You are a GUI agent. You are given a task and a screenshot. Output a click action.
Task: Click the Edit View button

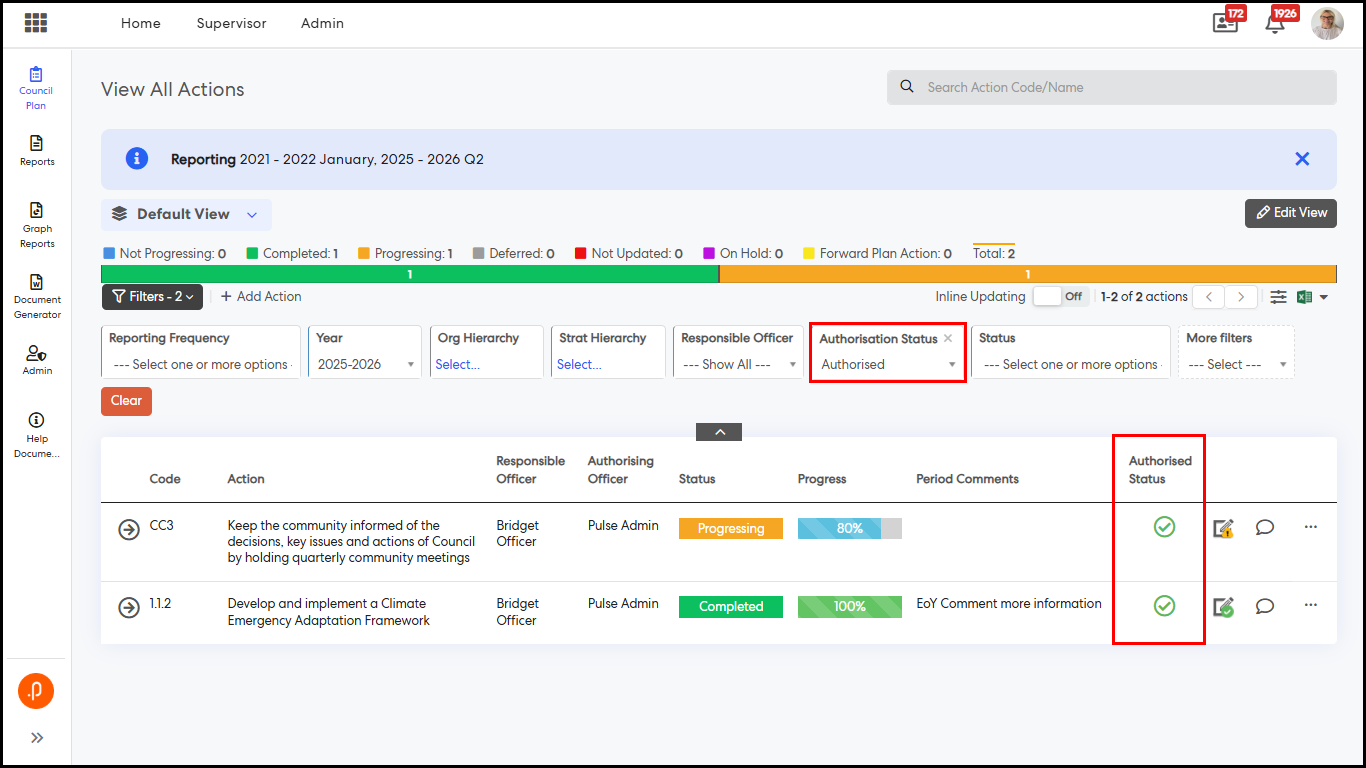coord(1290,213)
